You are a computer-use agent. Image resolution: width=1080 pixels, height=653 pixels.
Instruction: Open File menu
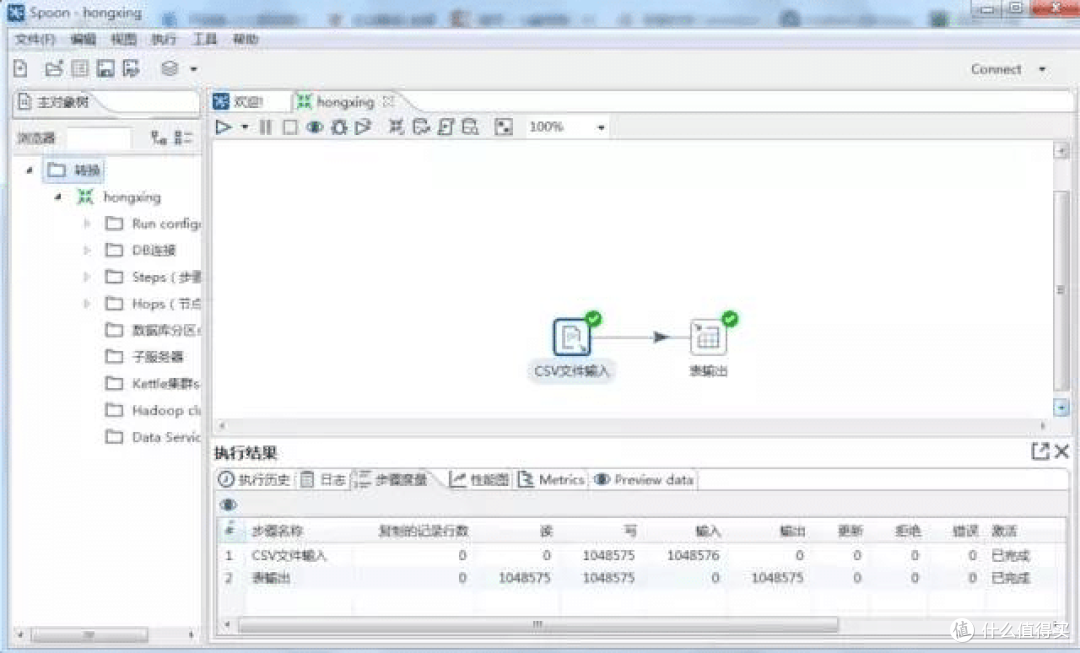pos(34,39)
